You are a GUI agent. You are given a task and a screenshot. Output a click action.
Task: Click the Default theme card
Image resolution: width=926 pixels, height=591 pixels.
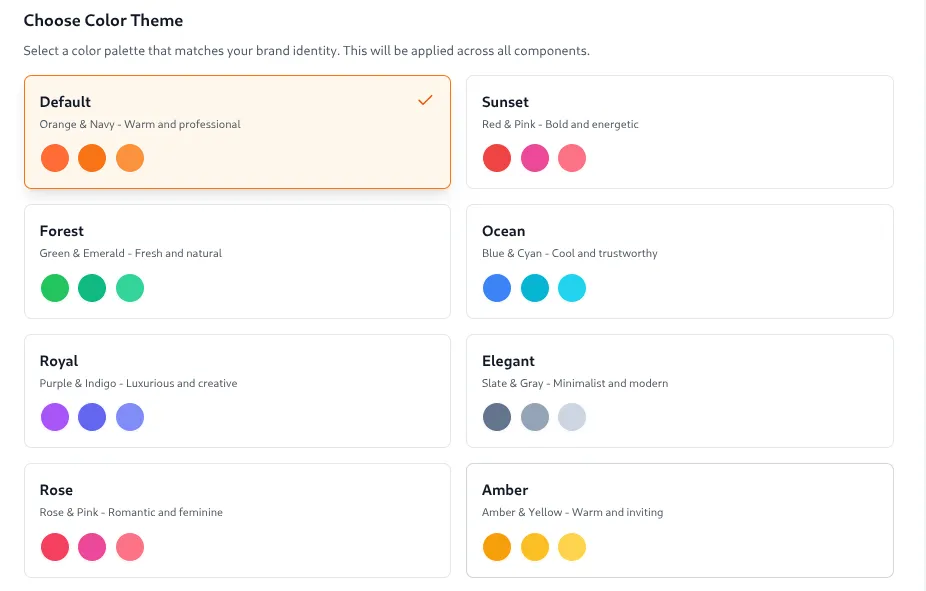pos(237,131)
